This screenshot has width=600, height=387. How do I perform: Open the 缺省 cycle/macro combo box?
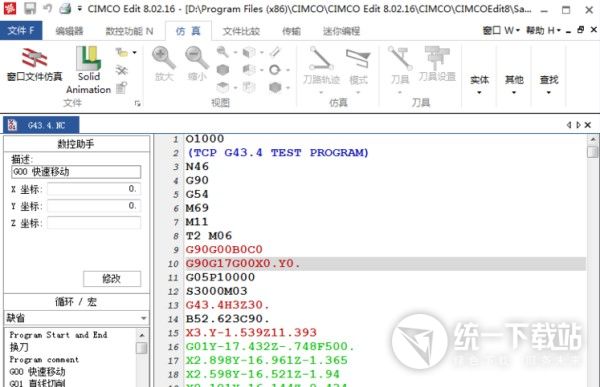(x=77, y=318)
